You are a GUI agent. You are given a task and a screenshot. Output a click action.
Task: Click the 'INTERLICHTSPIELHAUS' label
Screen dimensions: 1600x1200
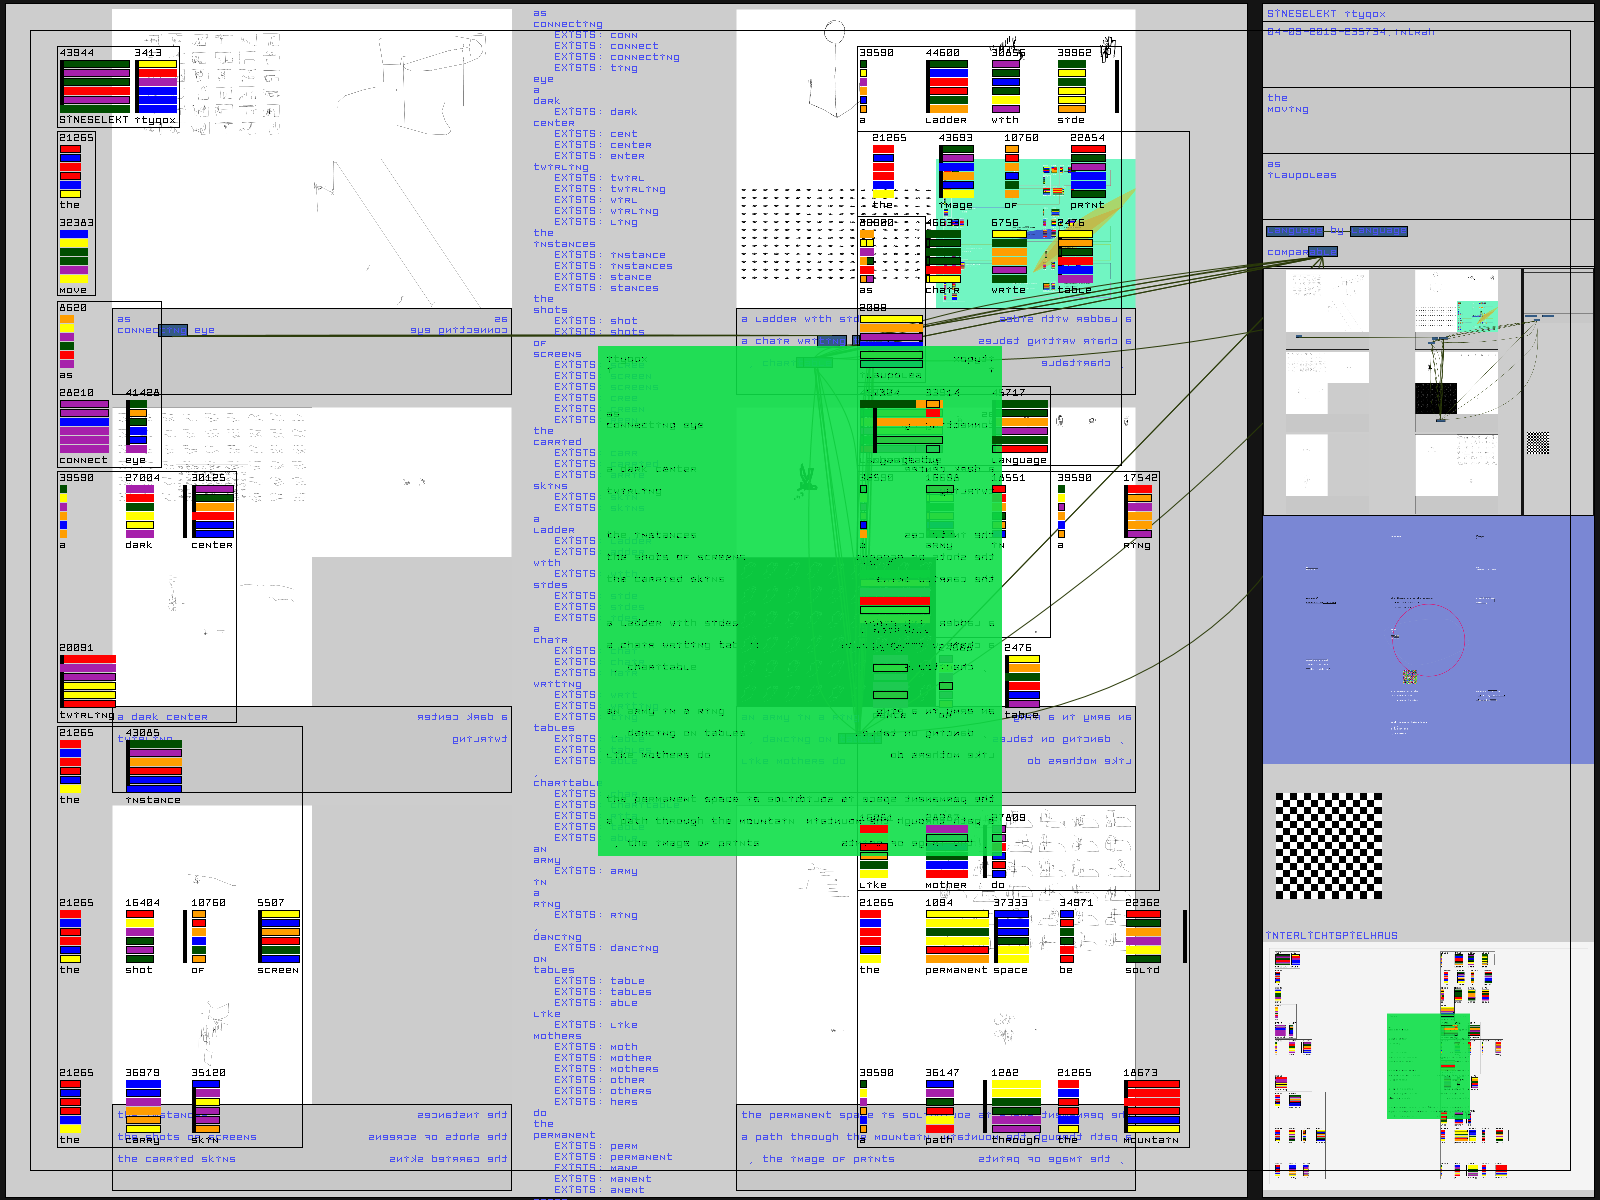[x=1331, y=936]
